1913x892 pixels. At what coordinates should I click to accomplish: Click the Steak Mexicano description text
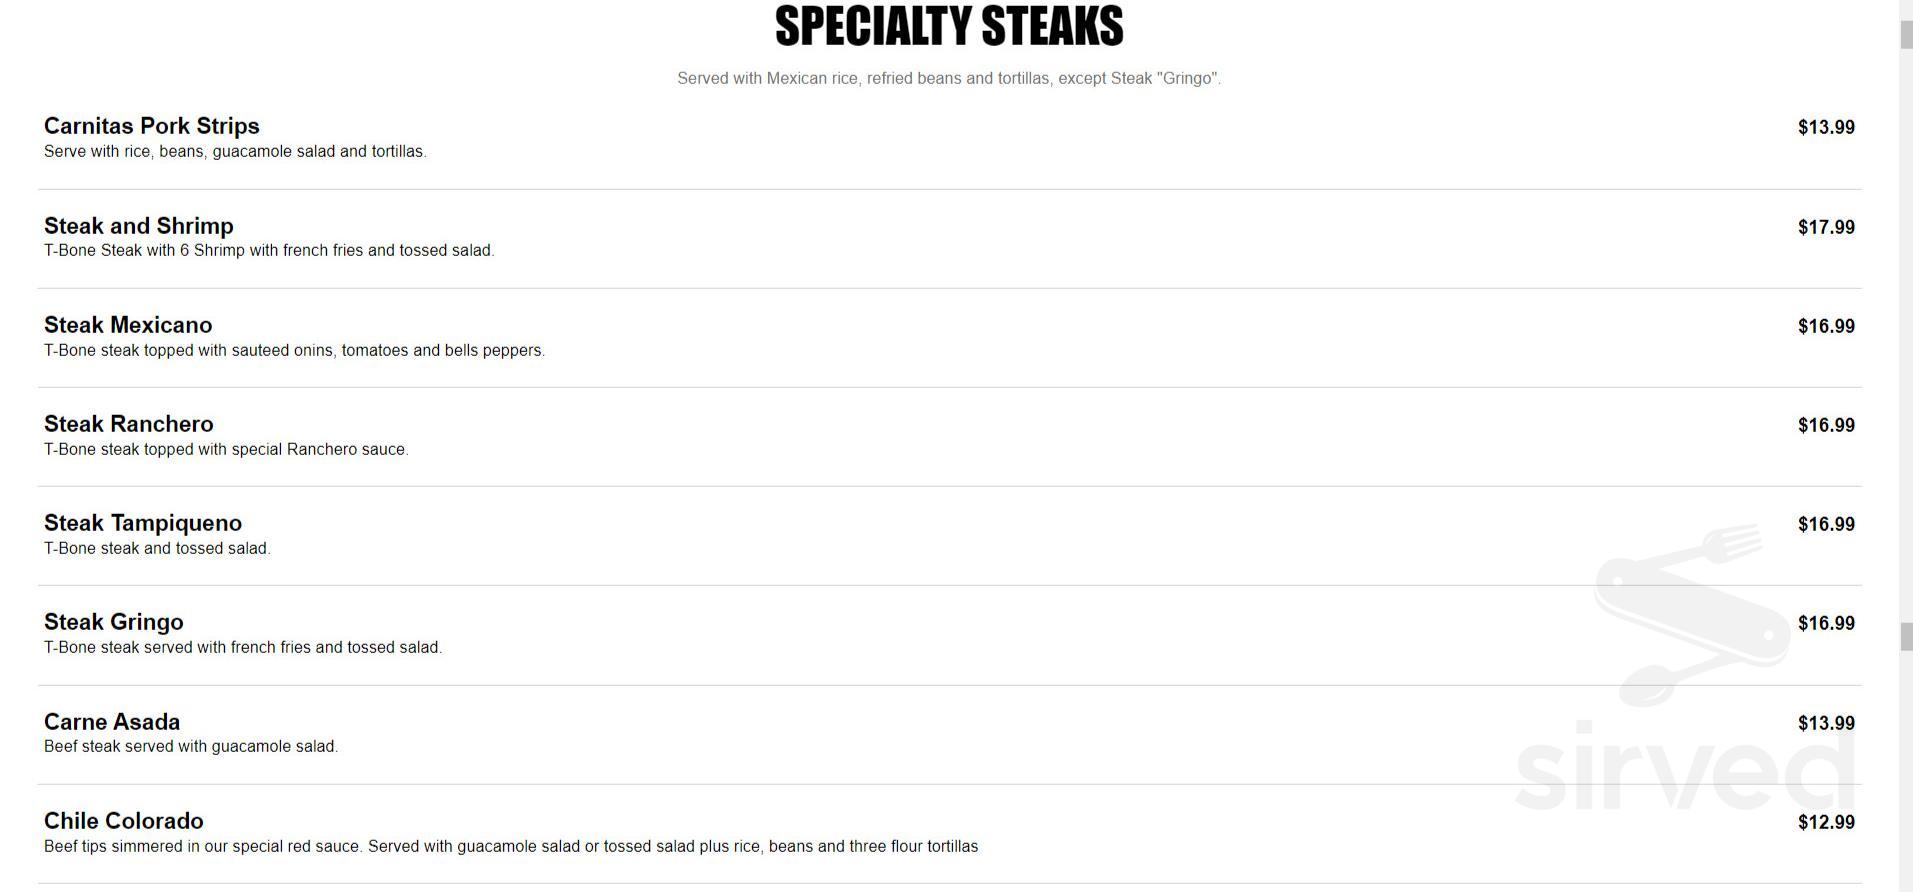[294, 350]
